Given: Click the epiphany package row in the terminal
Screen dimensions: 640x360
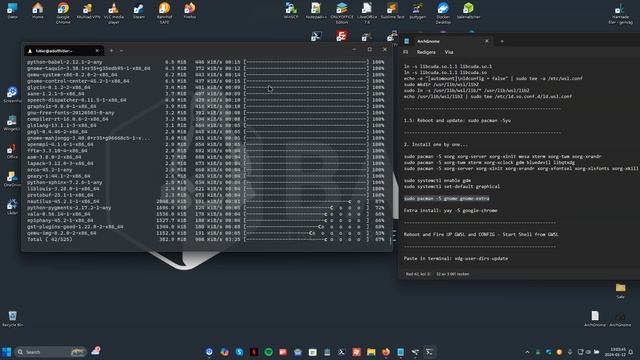Looking at the screenshot, I should pos(205,220).
